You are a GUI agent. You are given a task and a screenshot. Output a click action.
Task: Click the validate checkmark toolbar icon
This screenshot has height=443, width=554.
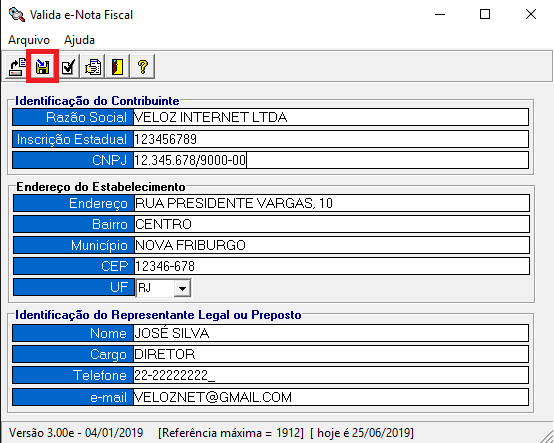(68, 66)
